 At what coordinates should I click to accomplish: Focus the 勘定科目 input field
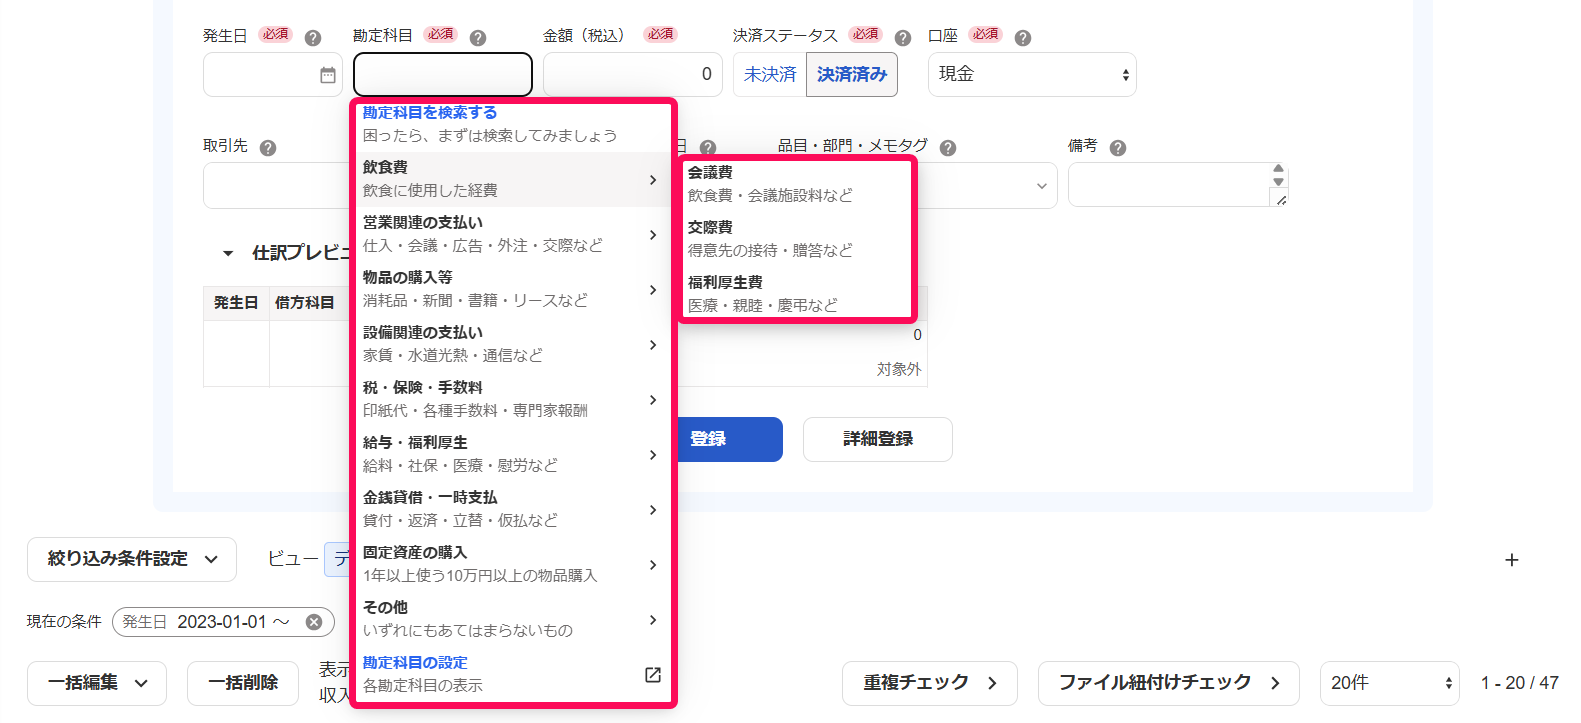(443, 75)
